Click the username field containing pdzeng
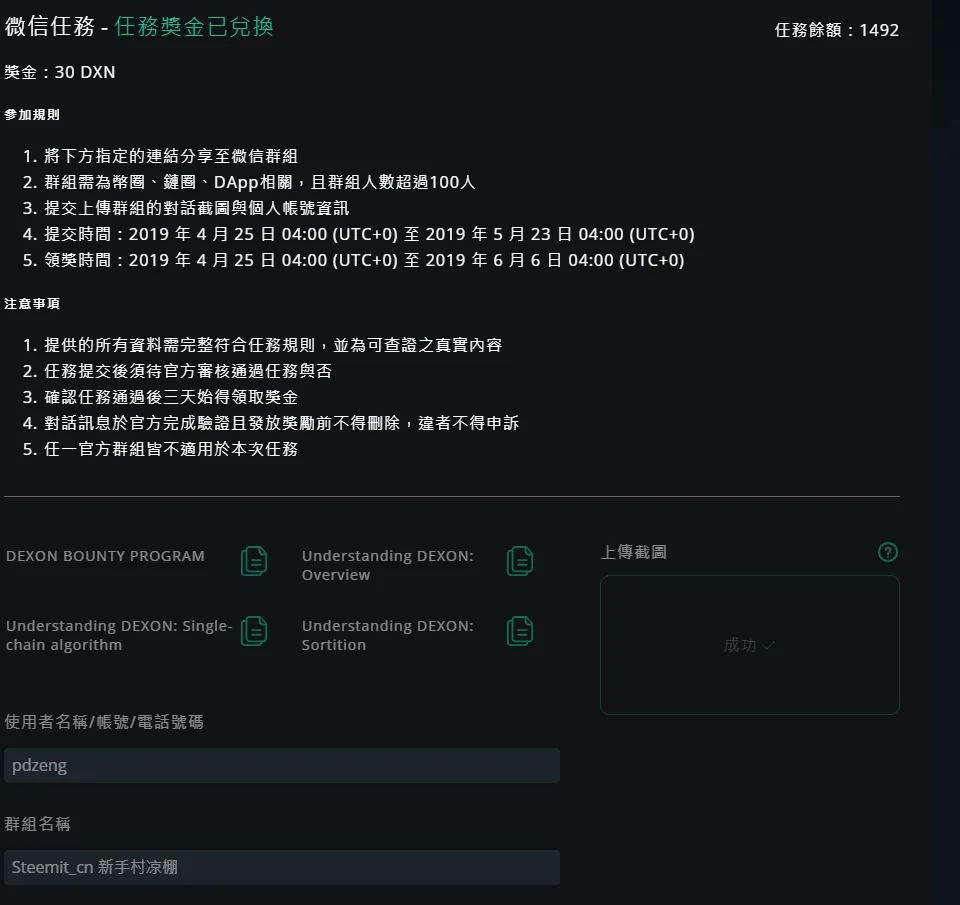Screen dimensions: 960x905 click(x=282, y=765)
